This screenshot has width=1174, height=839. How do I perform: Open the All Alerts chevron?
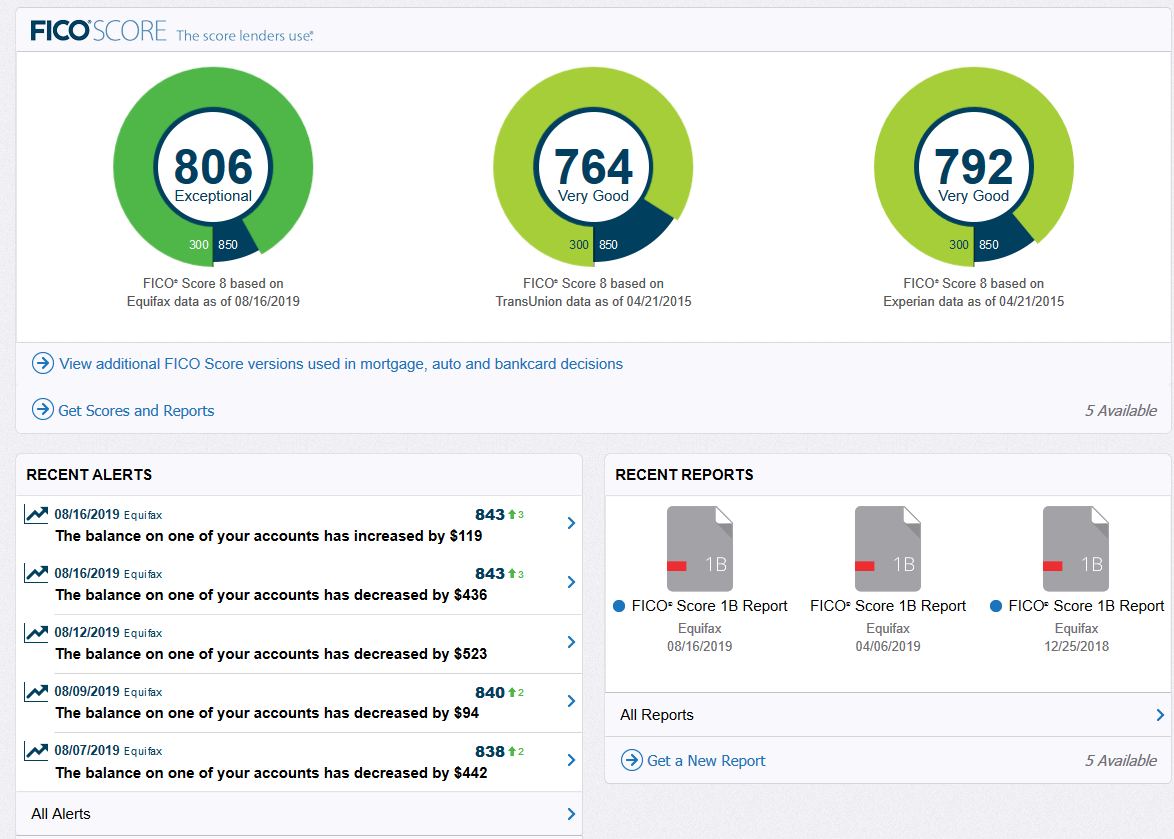click(x=571, y=814)
